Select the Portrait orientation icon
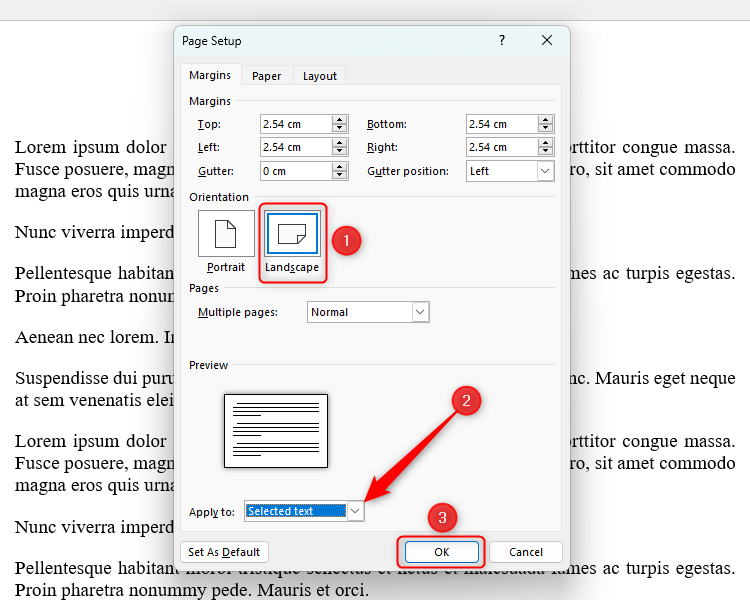 click(226, 233)
